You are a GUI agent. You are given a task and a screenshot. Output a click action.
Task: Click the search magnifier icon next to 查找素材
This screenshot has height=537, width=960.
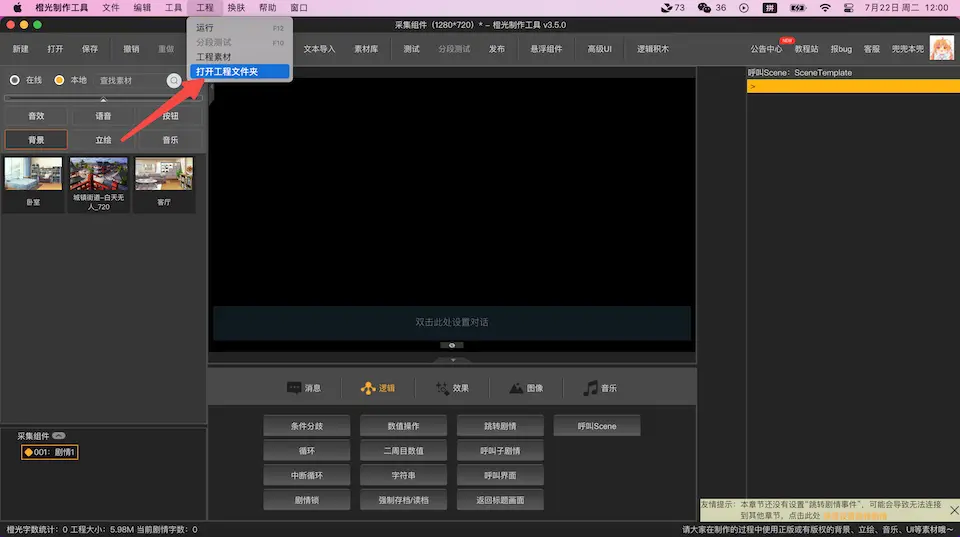(x=174, y=80)
